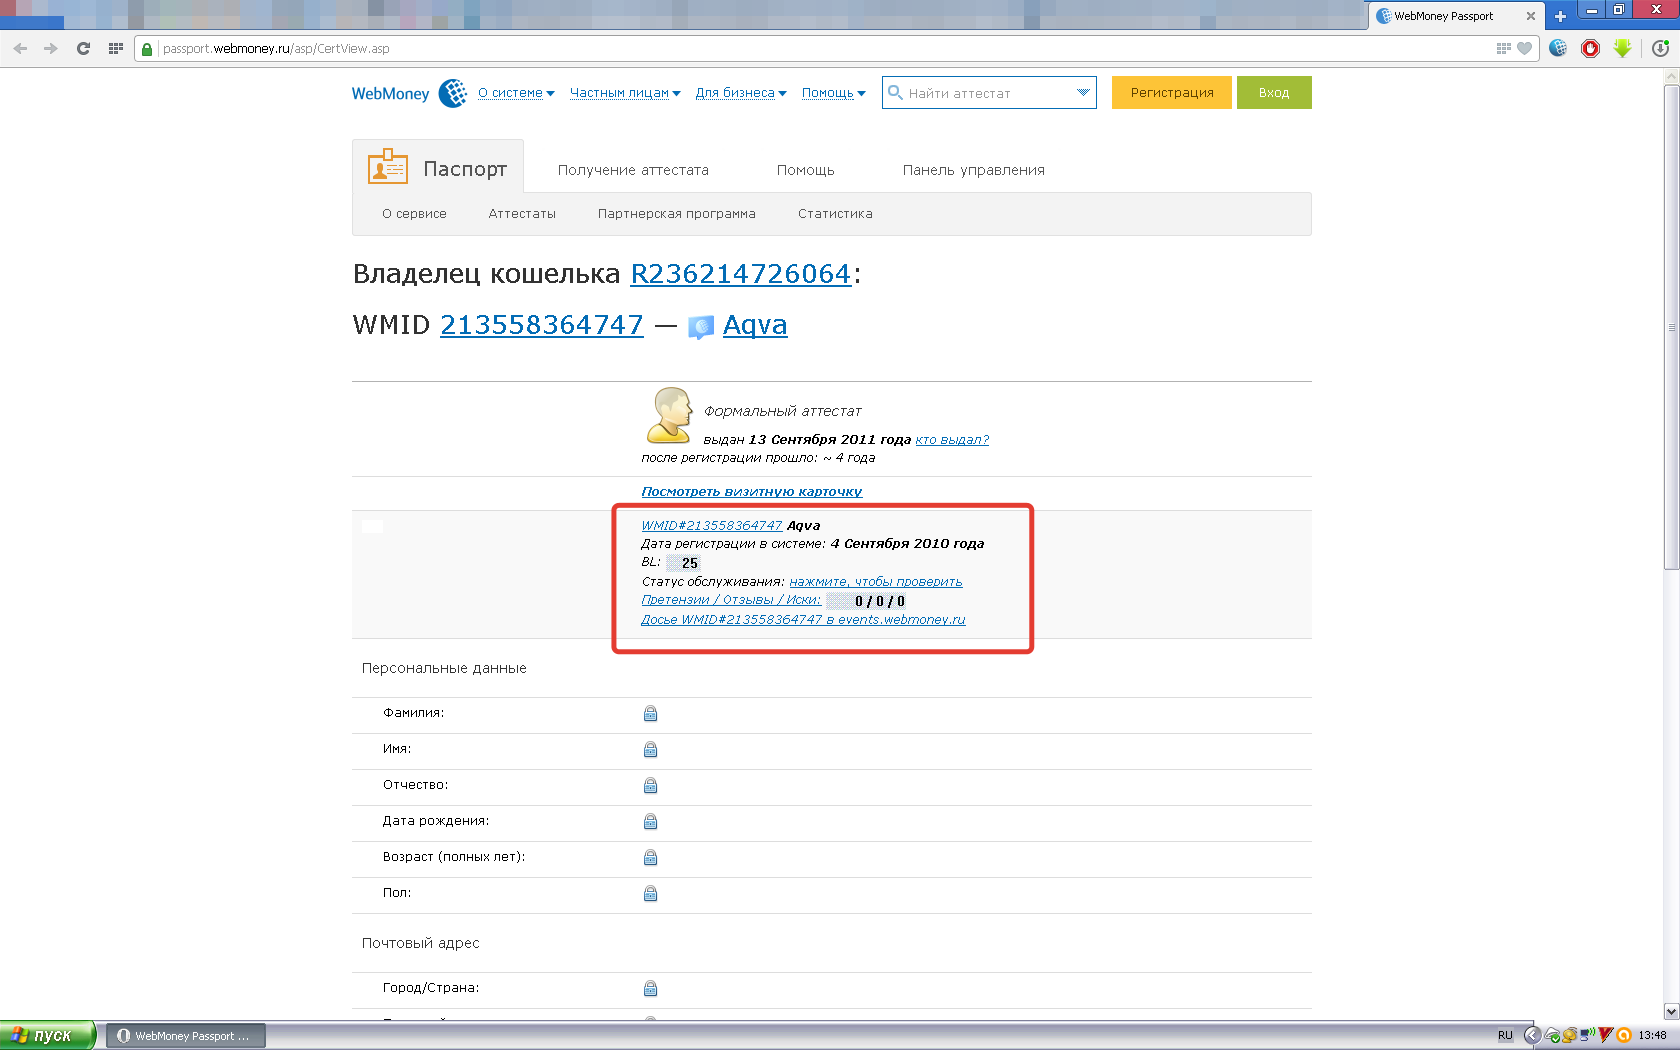
Task: Click the heart bookmark icon in address bar
Action: (x=1524, y=48)
